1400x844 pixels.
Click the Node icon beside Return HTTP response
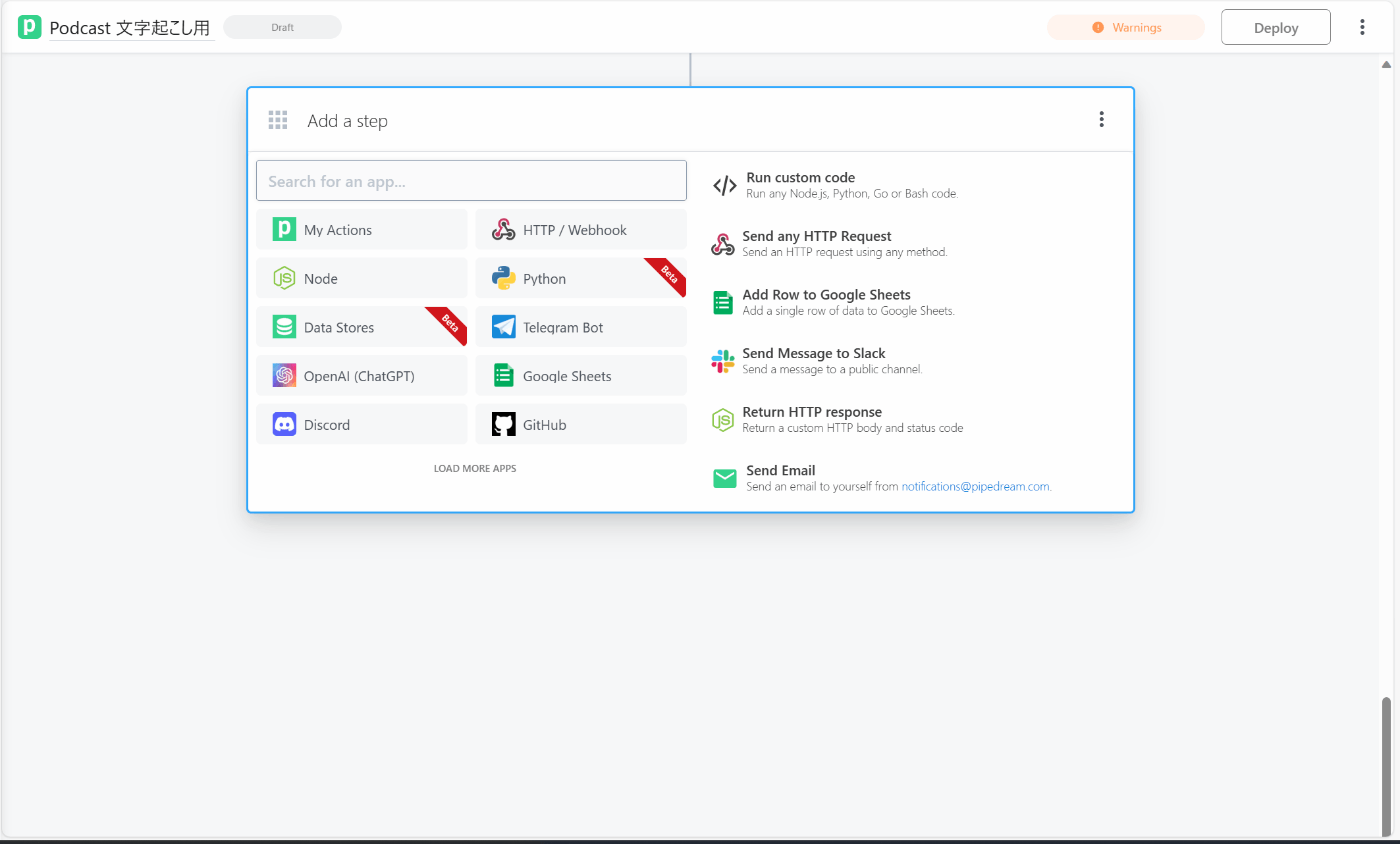pos(723,420)
